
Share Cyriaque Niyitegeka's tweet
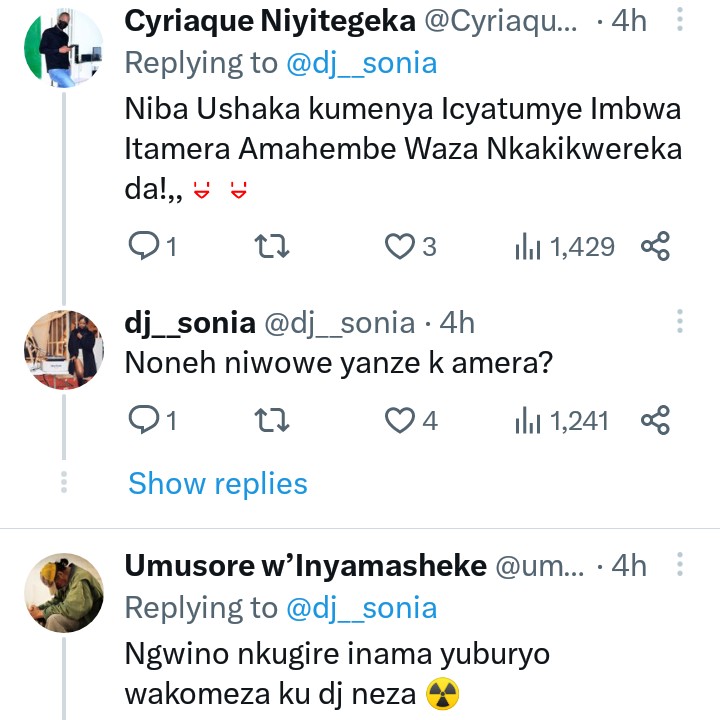[655, 246]
